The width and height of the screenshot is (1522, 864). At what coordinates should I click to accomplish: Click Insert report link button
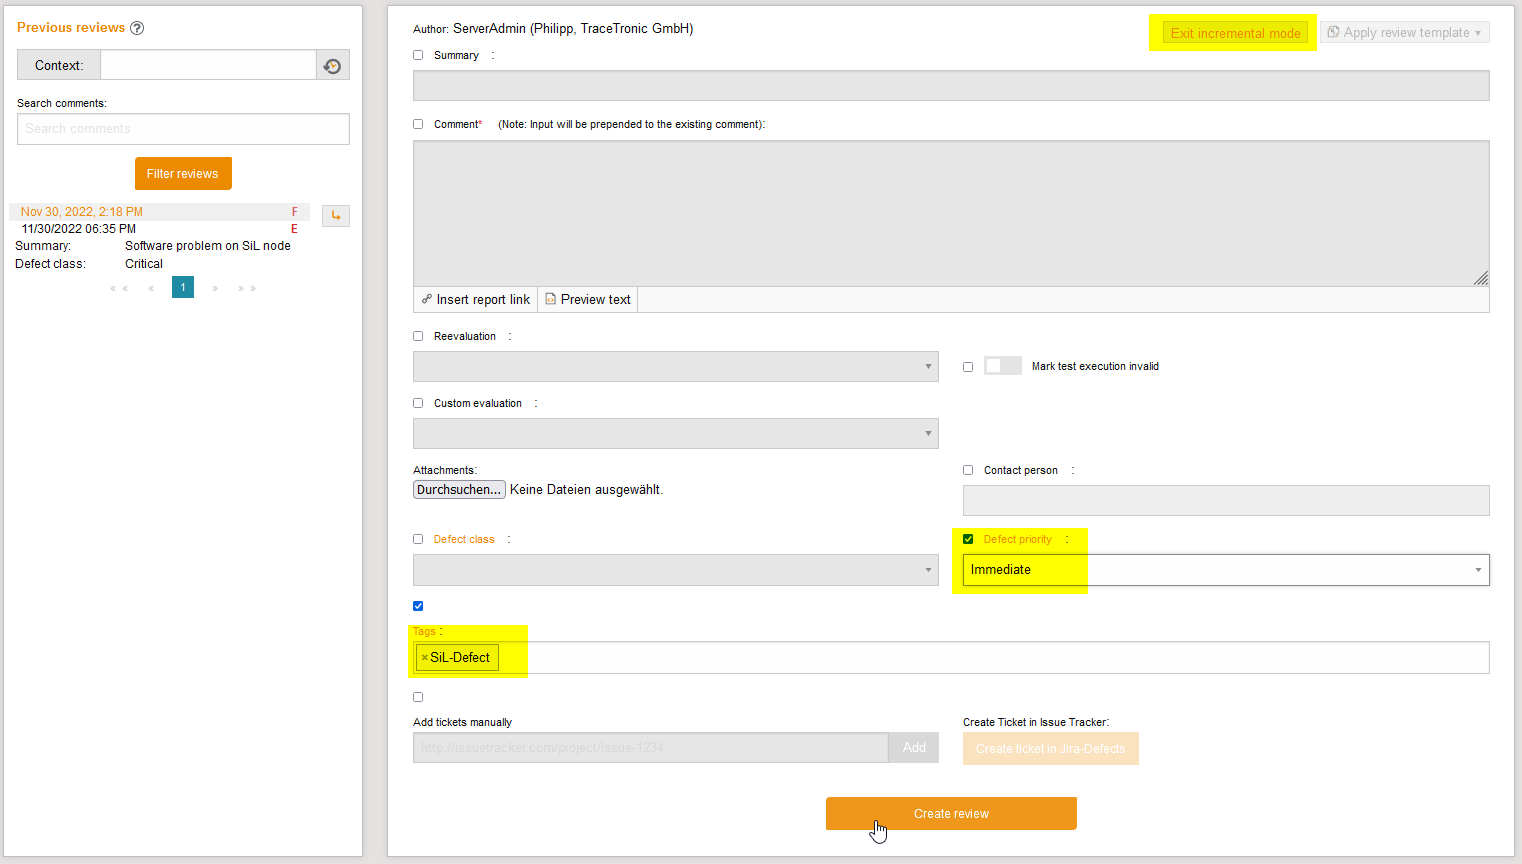(476, 300)
